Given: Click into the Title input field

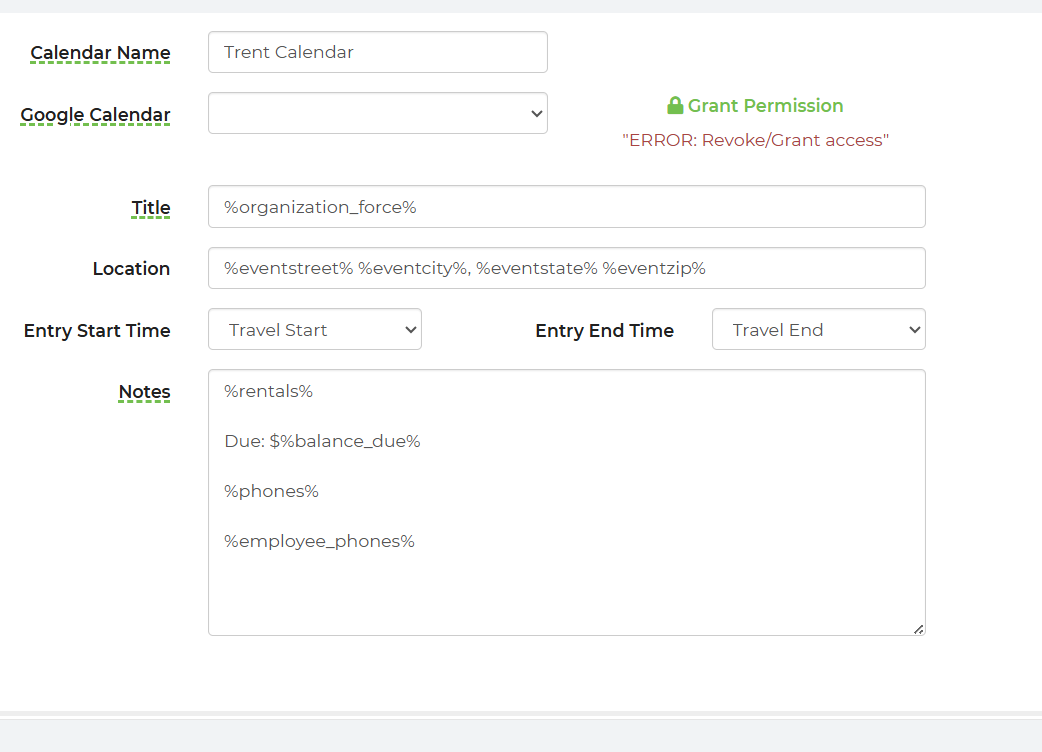Looking at the screenshot, I should click(x=566, y=207).
